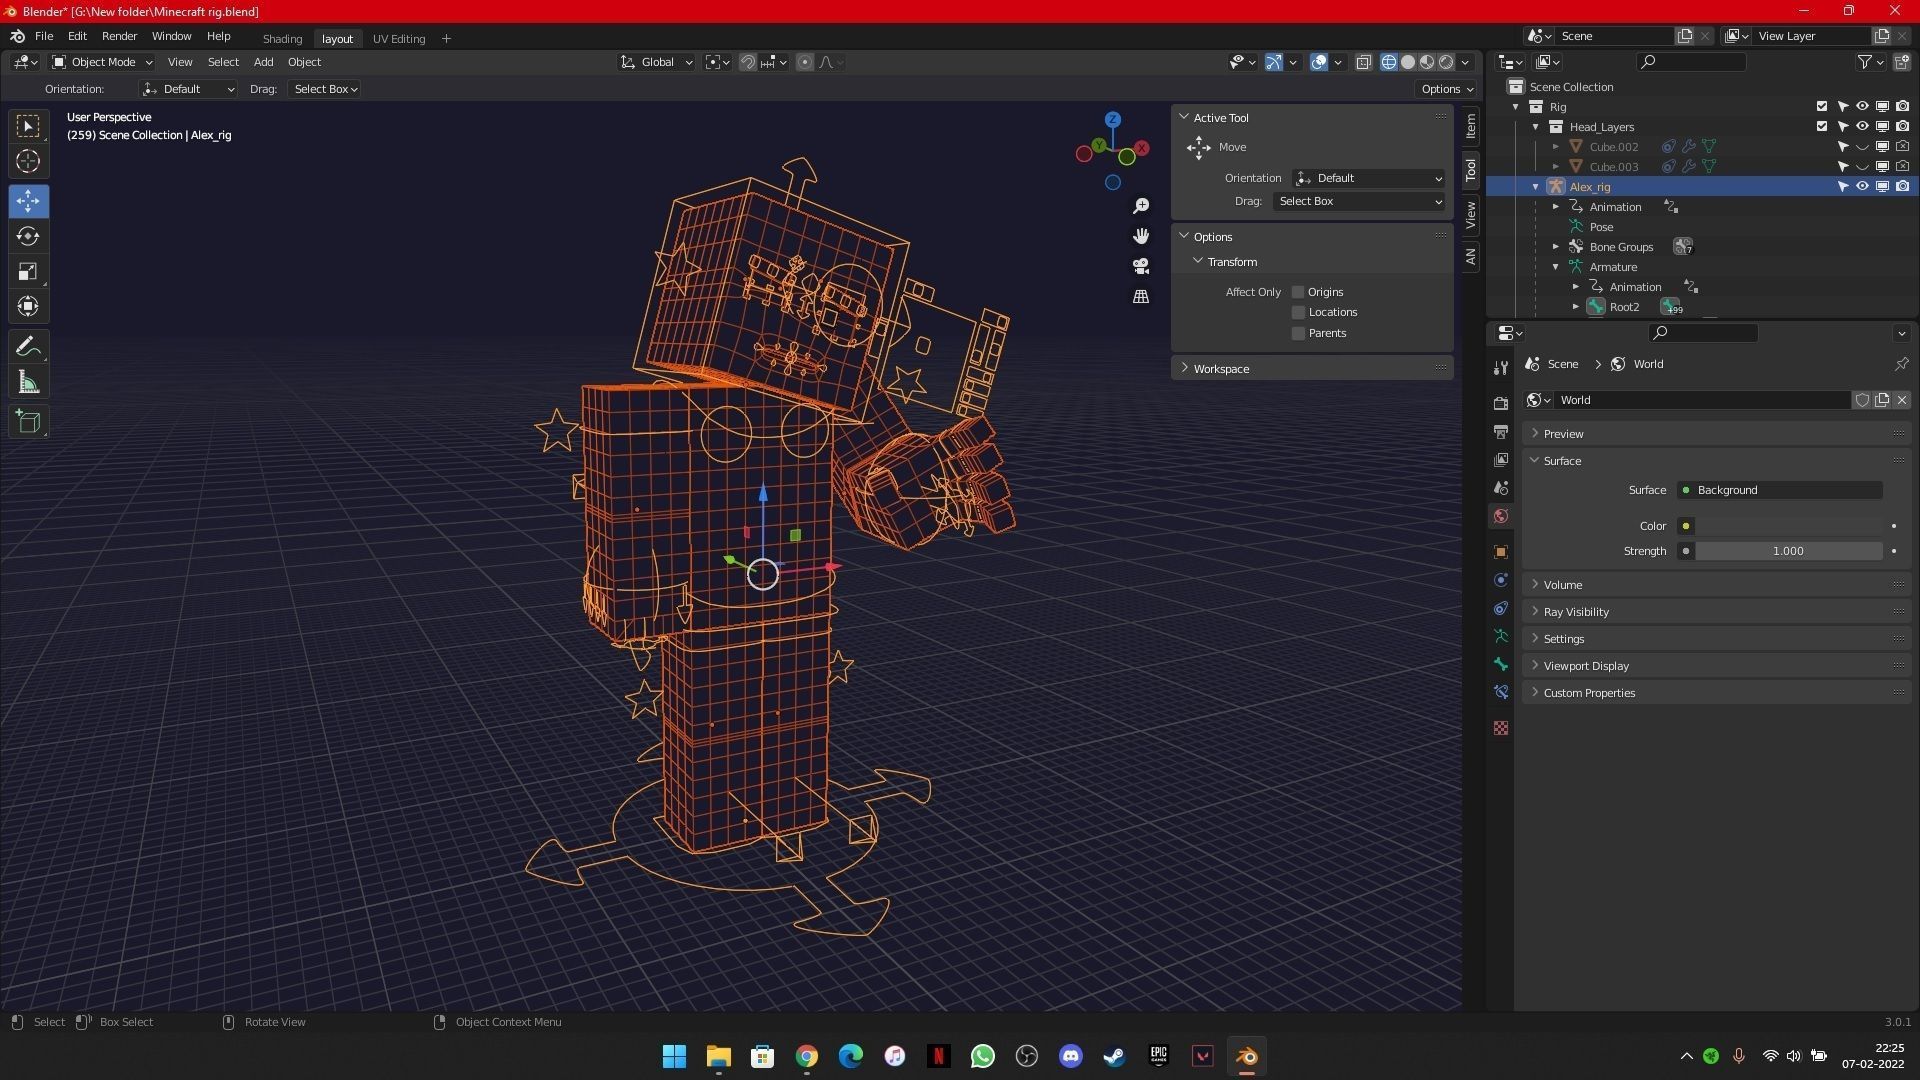
Task: Click the zoom view magnifier icon
Action: 1141,206
